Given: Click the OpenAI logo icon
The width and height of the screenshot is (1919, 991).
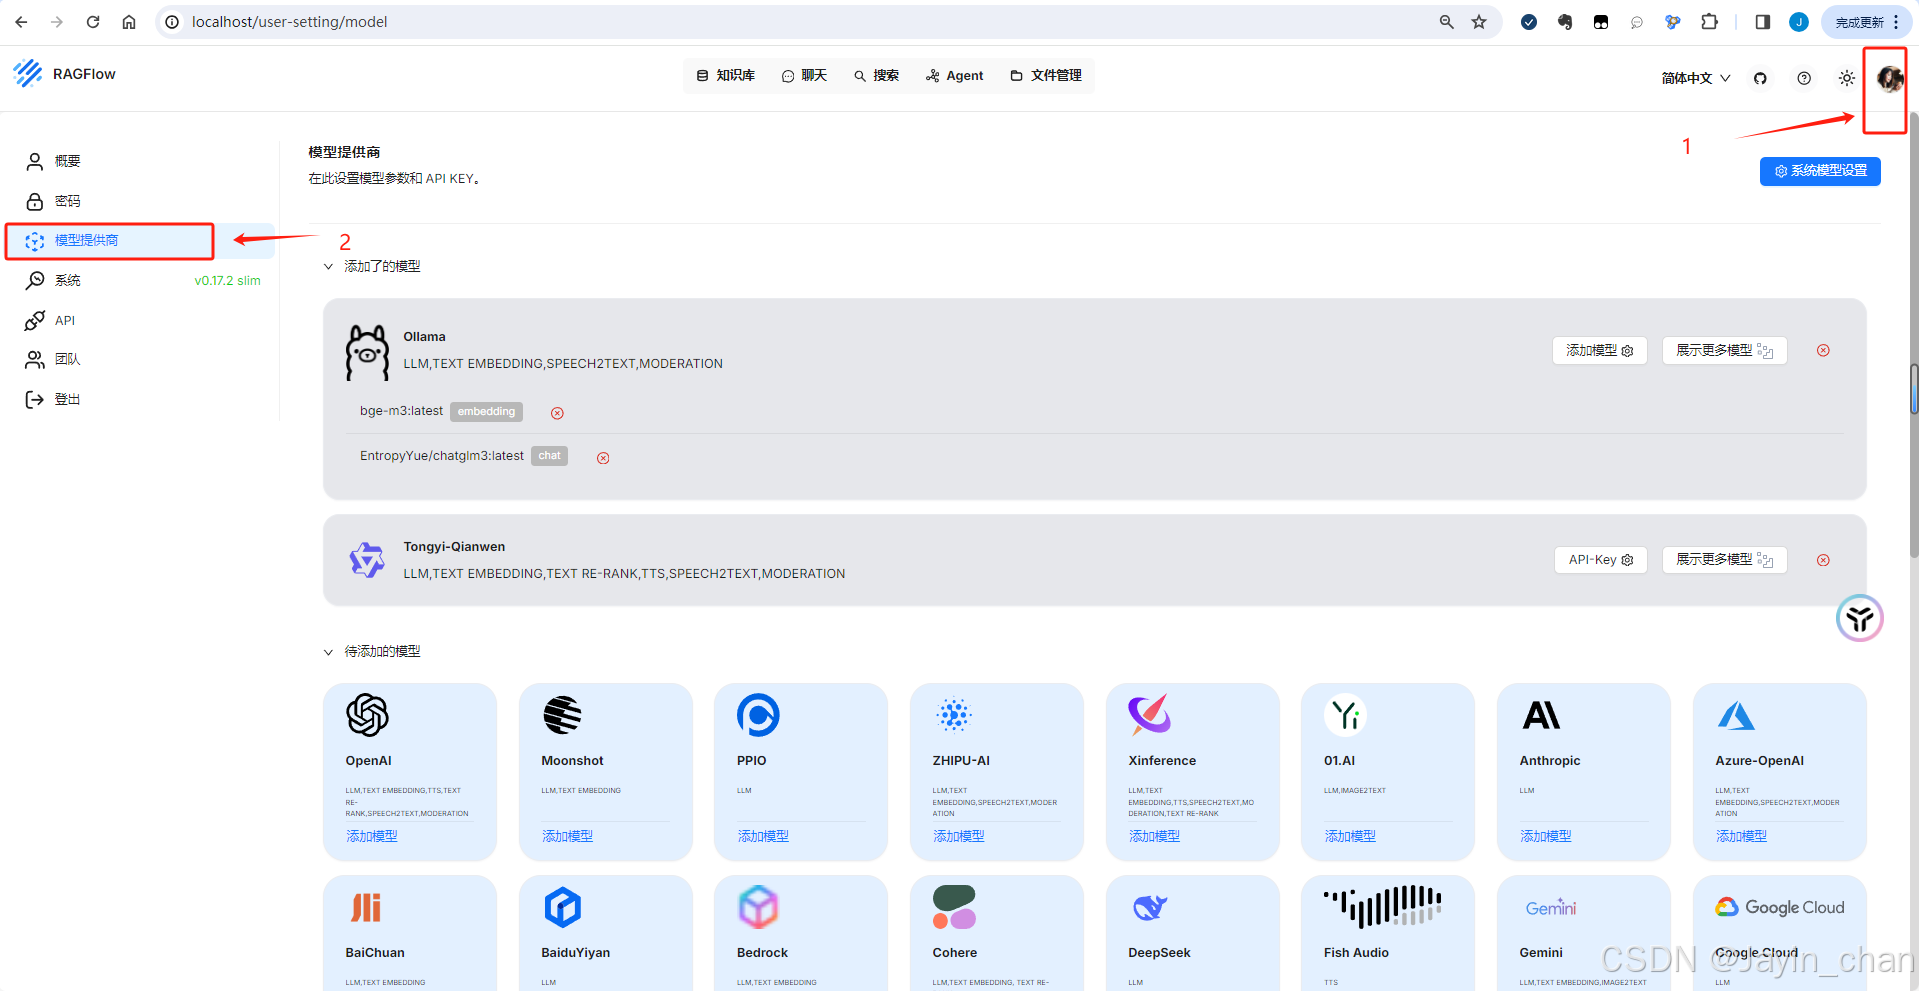Looking at the screenshot, I should 367,715.
